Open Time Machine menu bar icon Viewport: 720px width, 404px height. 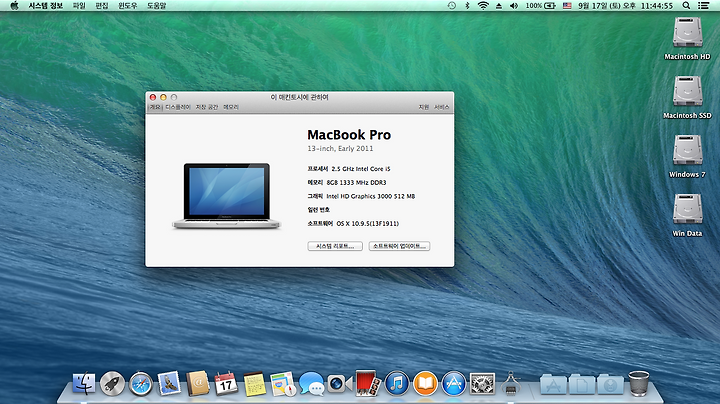coord(452,6)
